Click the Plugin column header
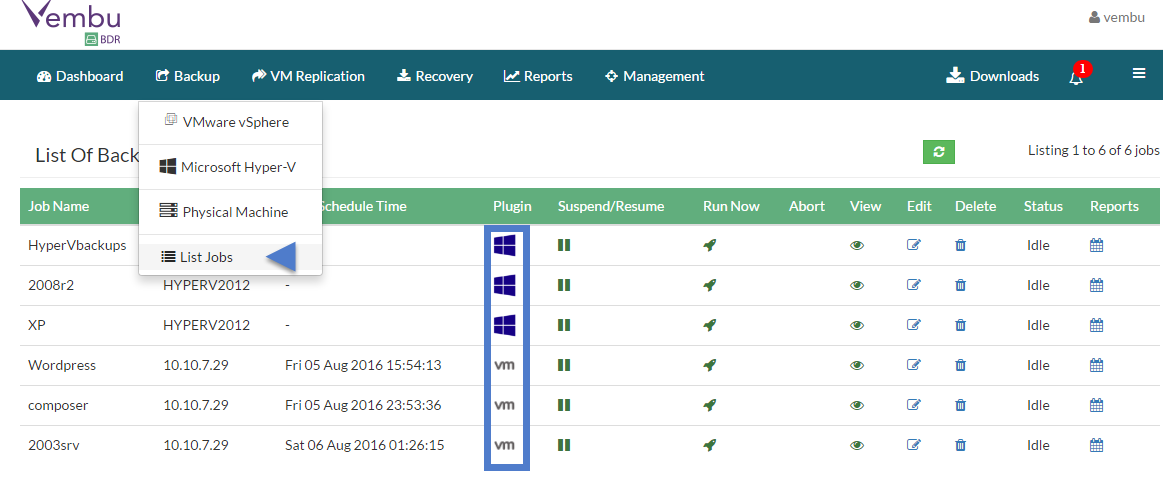 (x=513, y=206)
